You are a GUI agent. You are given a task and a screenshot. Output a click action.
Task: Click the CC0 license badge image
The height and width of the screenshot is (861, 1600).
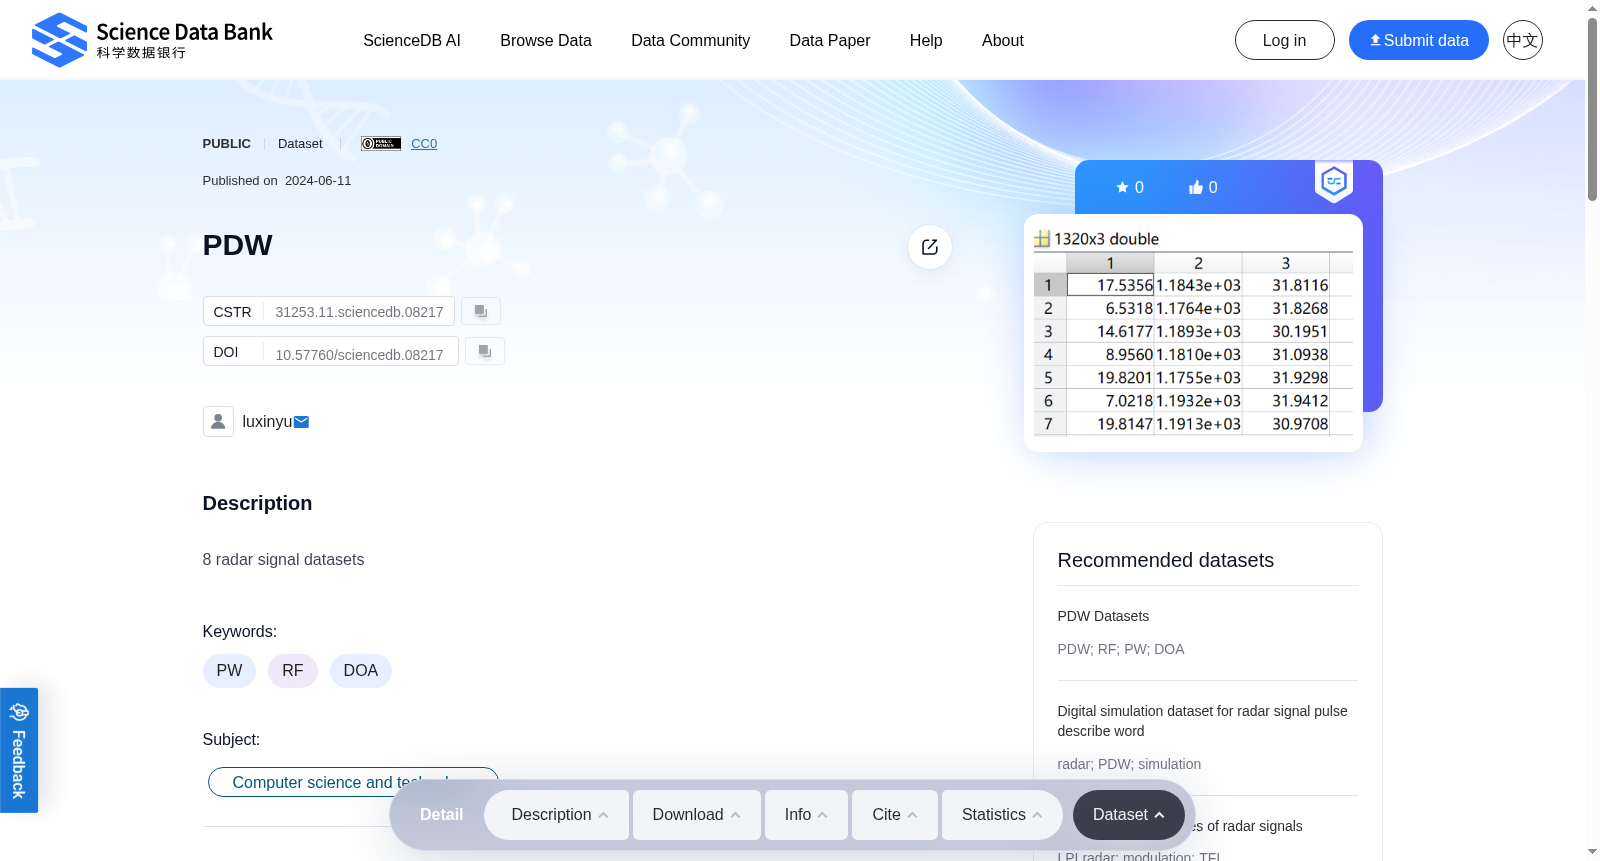tap(381, 143)
